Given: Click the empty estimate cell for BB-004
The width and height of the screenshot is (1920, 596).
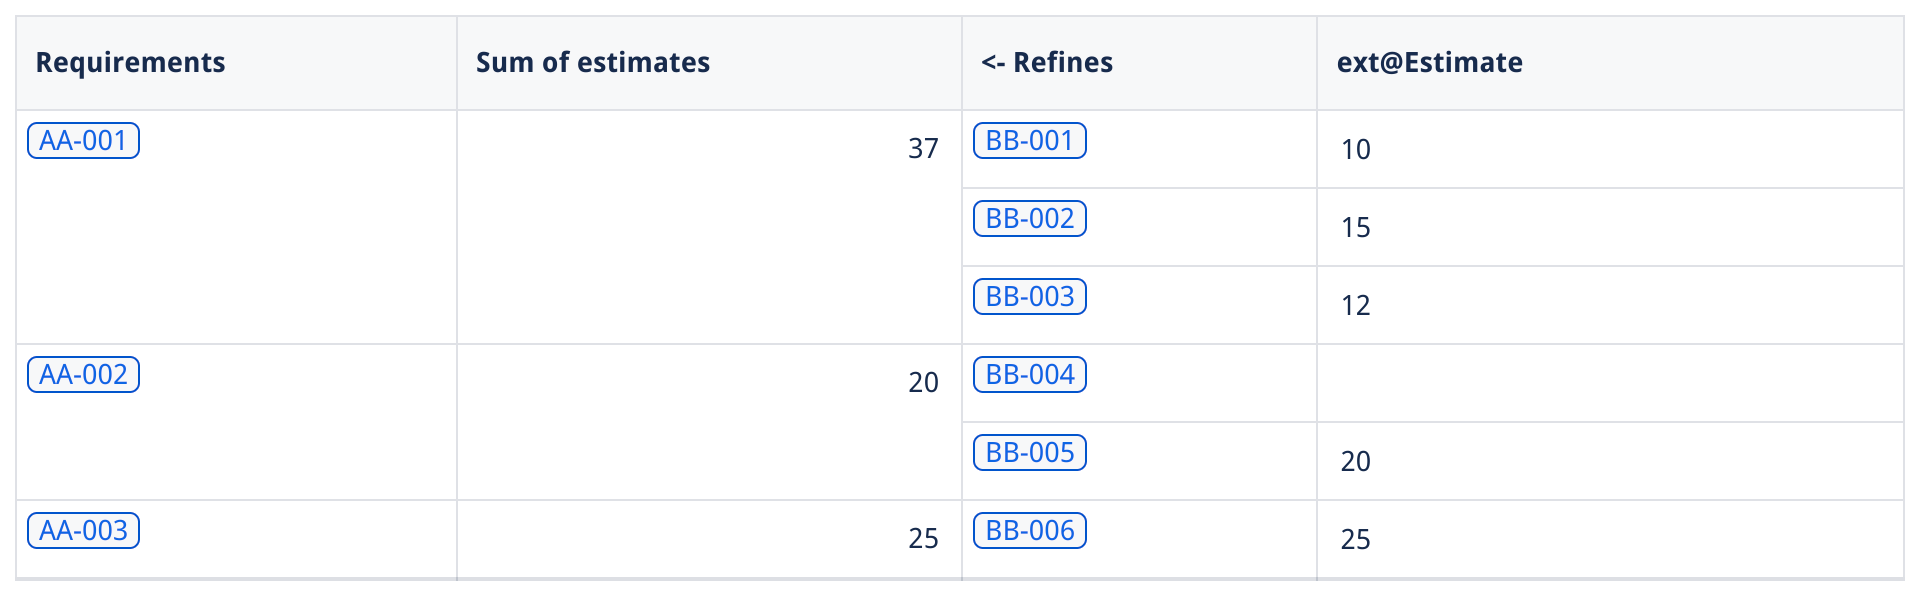Looking at the screenshot, I should (1608, 383).
